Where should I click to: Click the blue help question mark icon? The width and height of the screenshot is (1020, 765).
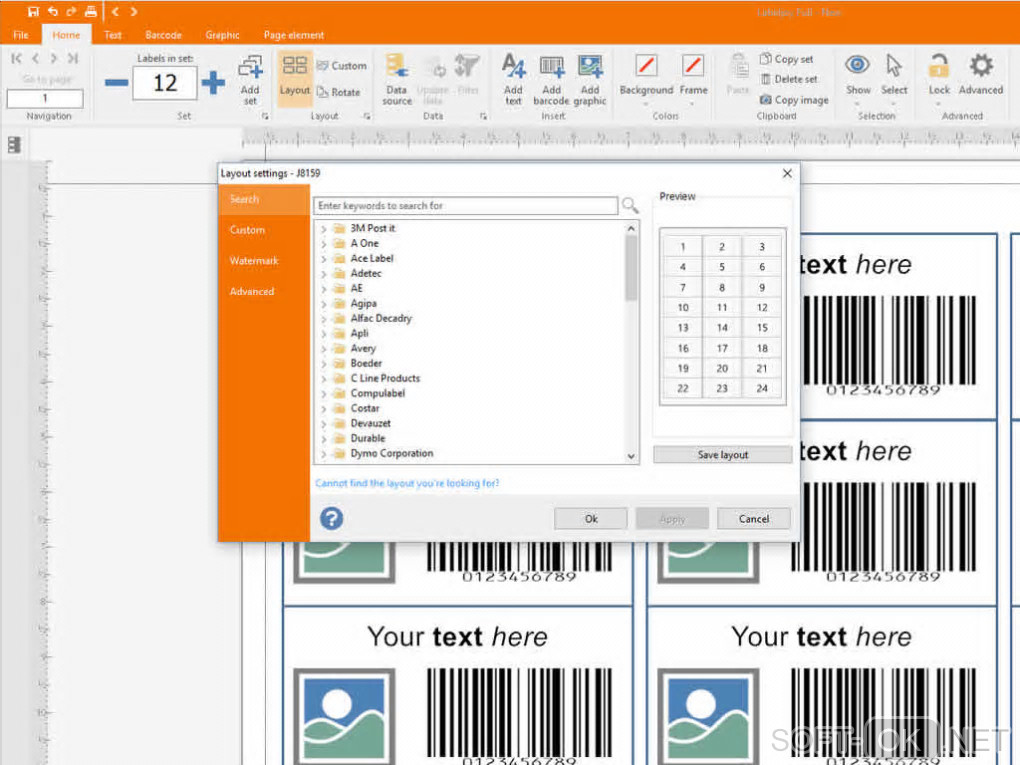pos(331,518)
